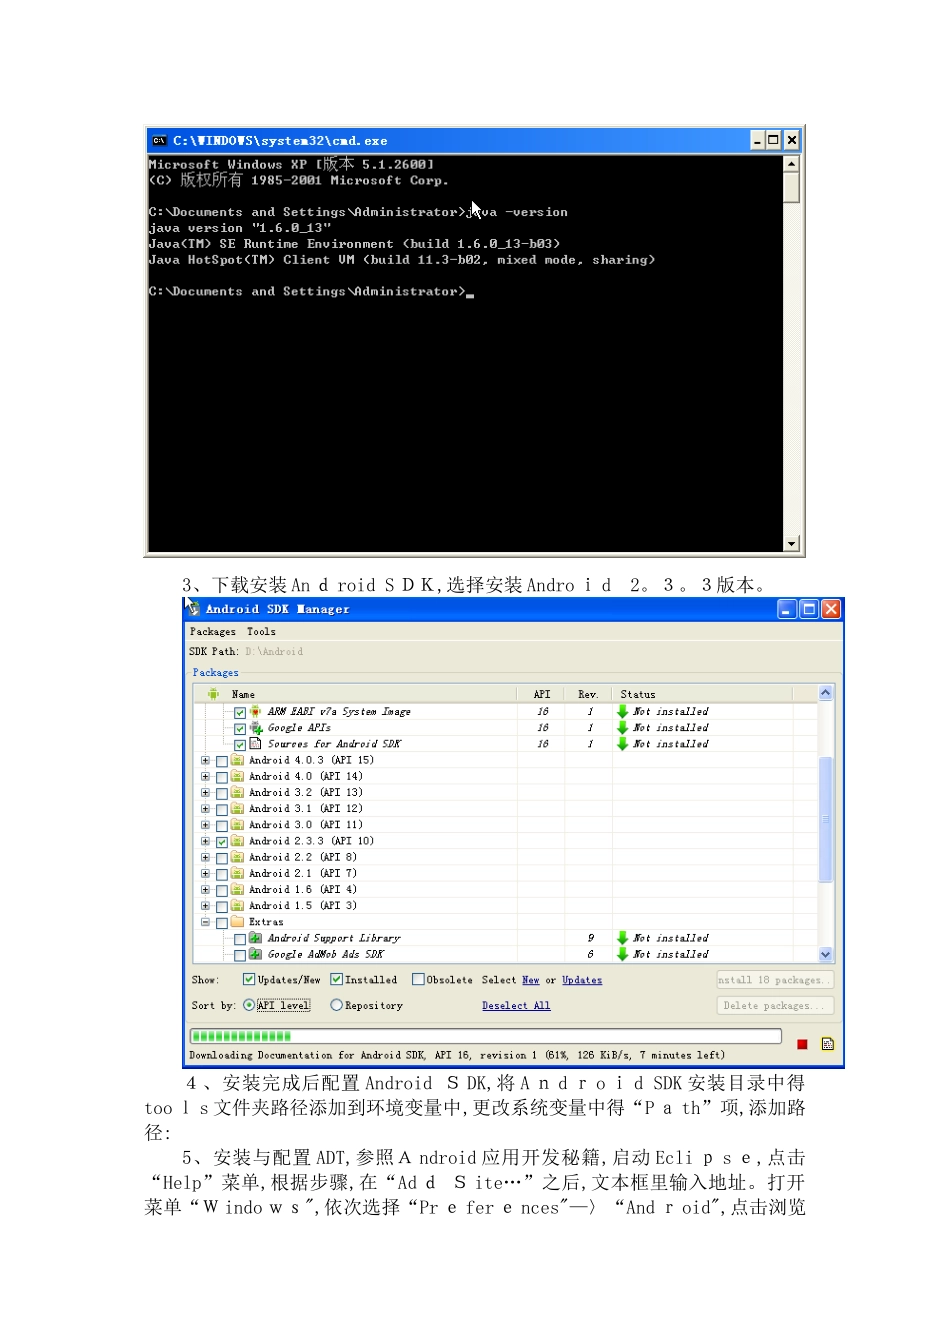The image size is (950, 1344).
Task: Expand the Android 3.2 (API 13) node
Action: 205,792
